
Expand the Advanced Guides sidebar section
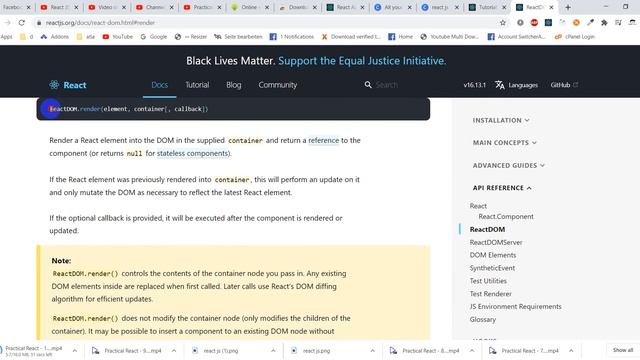pos(509,165)
